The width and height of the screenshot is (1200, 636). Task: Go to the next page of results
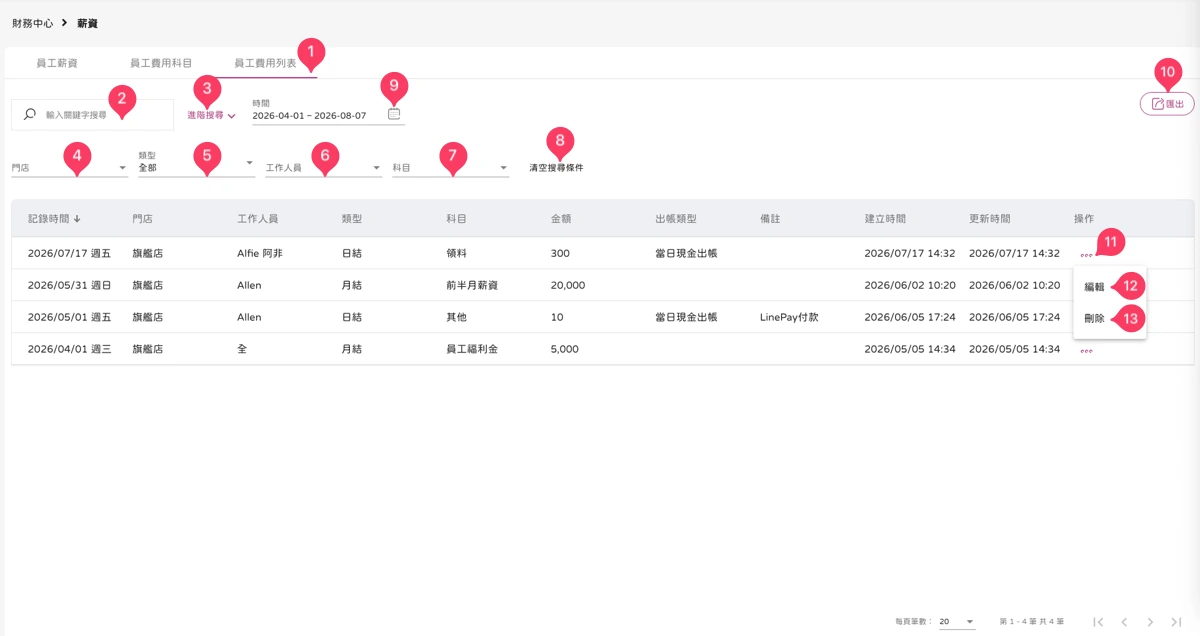coord(1150,622)
